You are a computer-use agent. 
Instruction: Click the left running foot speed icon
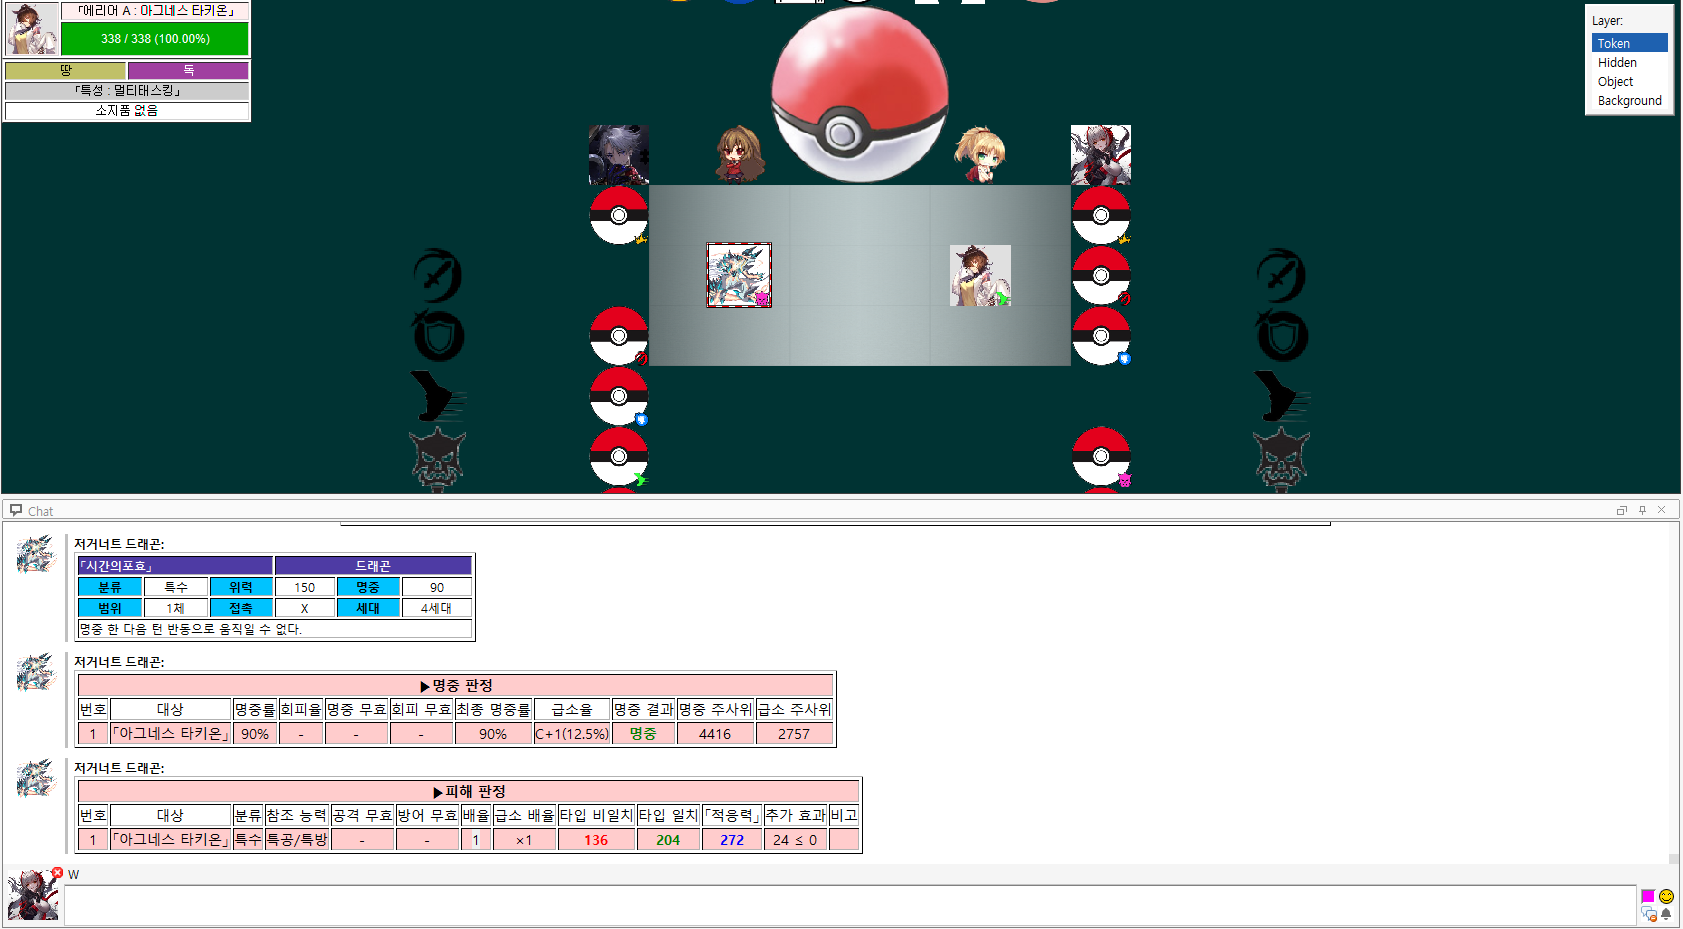pos(437,397)
